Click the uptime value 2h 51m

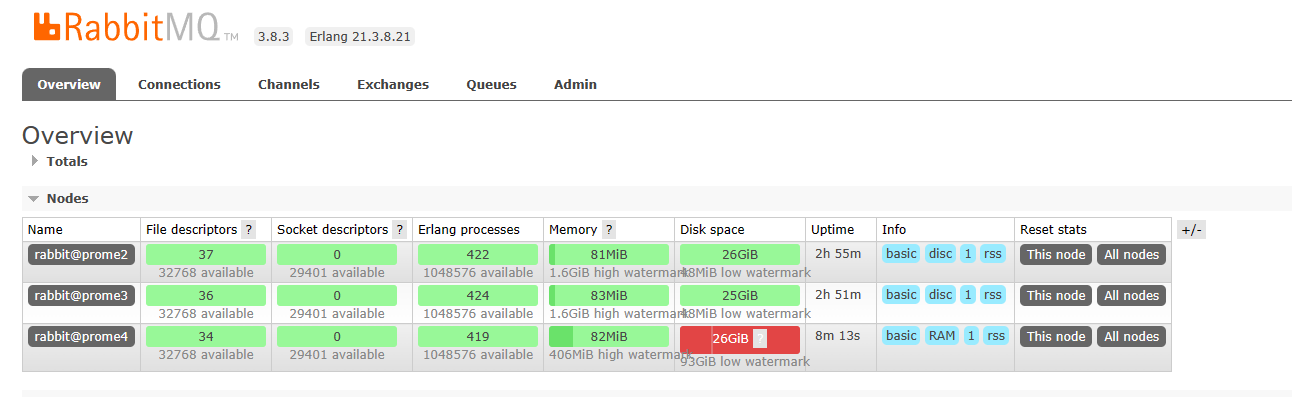pos(838,294)
